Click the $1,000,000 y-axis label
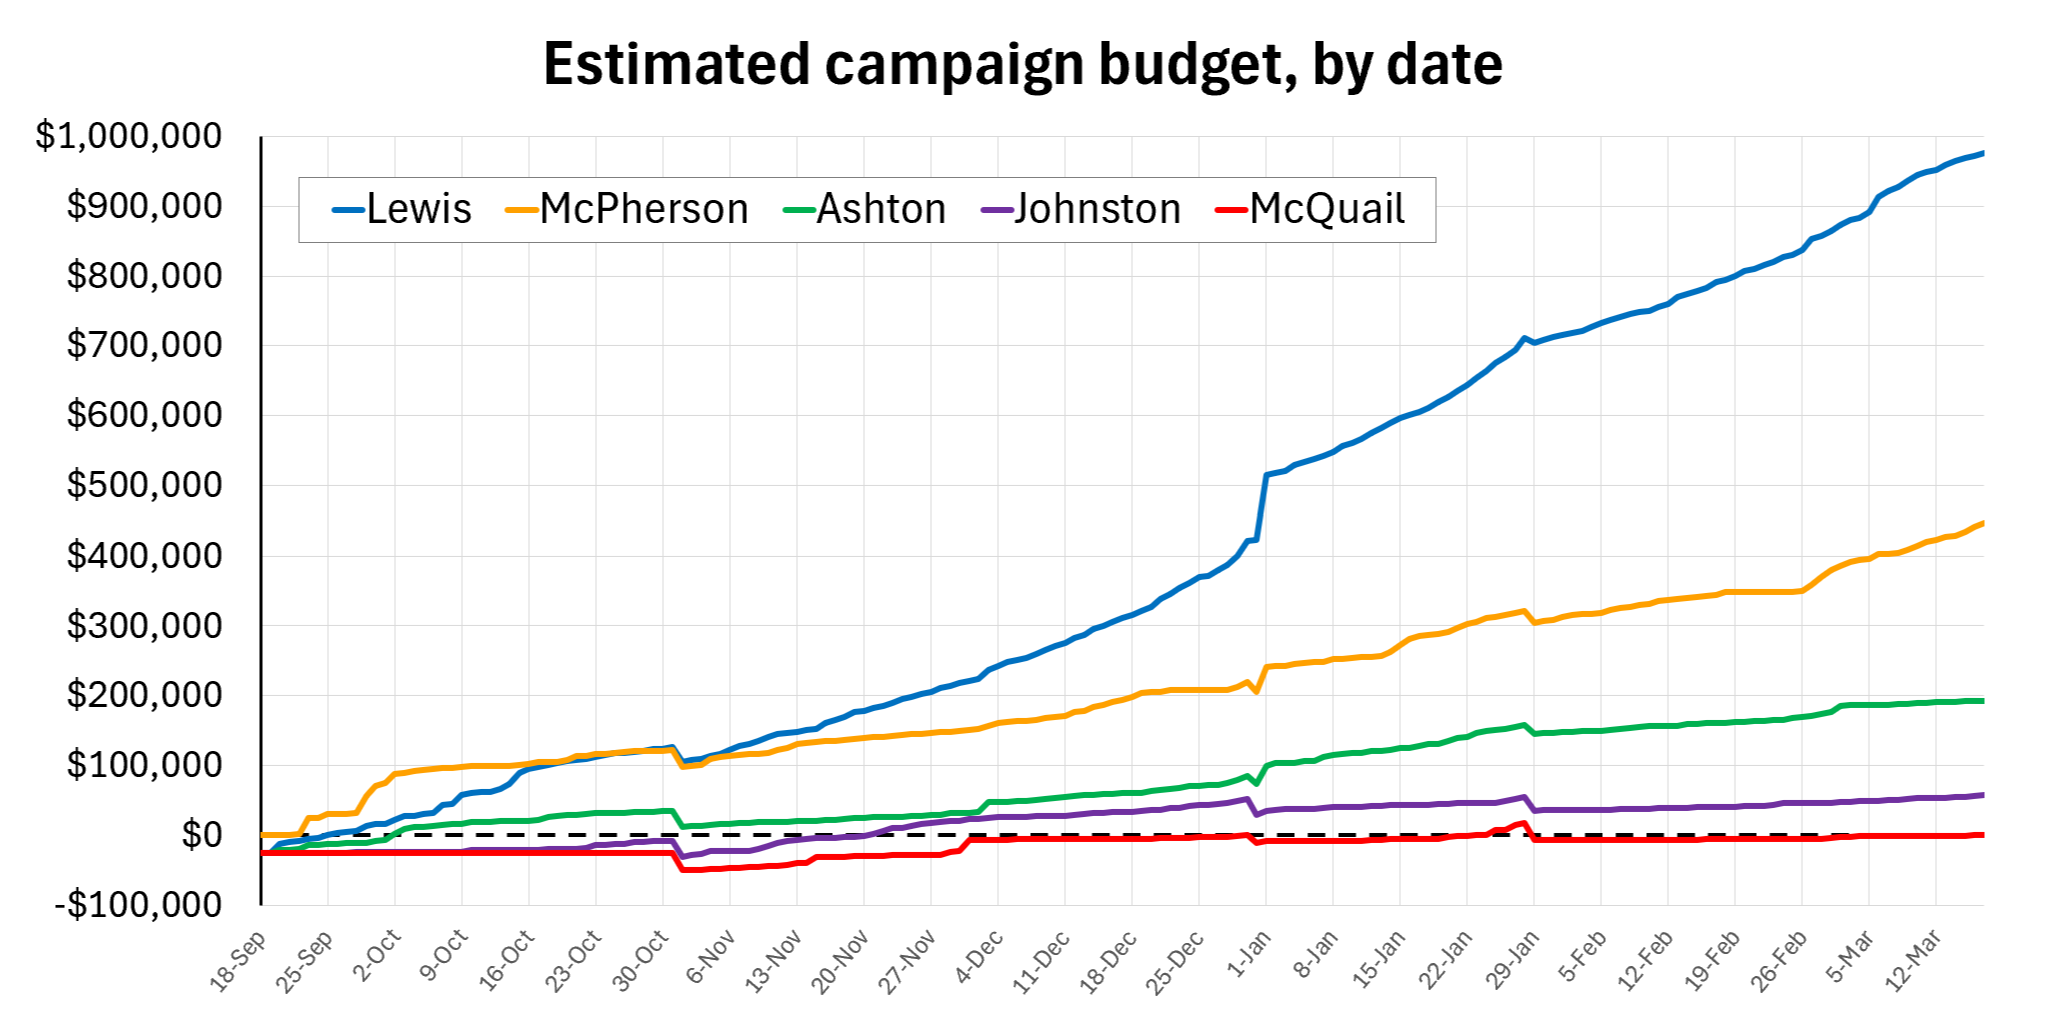The width and height of the screenshot is (2048, 1024). [129, 136]
